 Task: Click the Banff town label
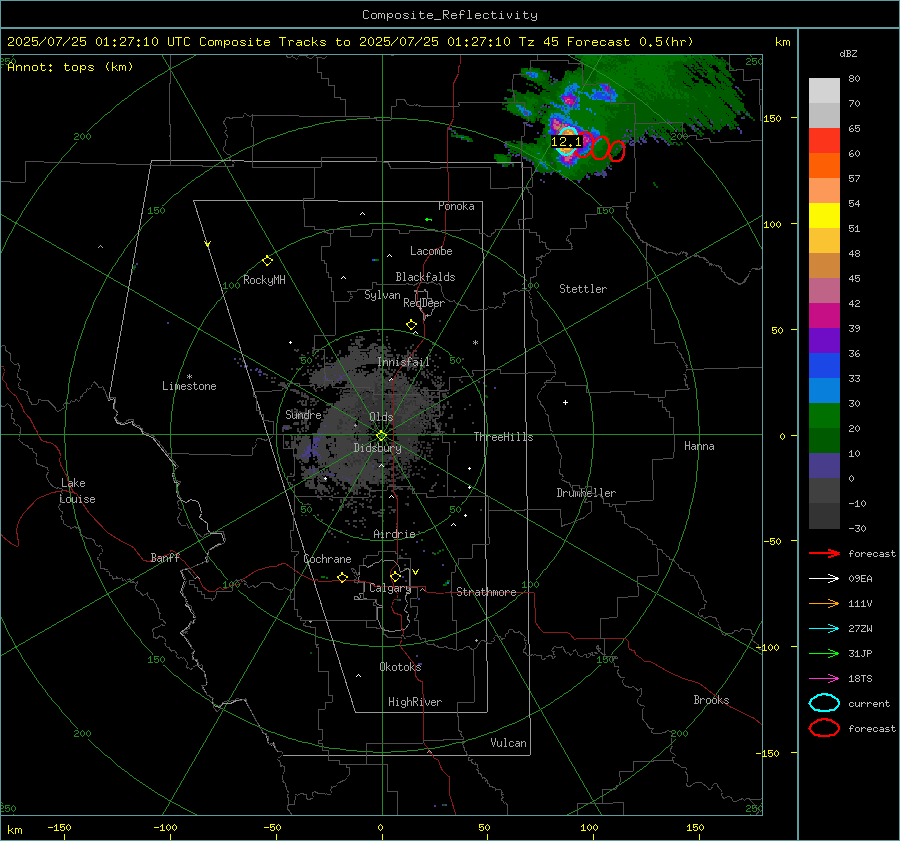(x=165, y=558)
